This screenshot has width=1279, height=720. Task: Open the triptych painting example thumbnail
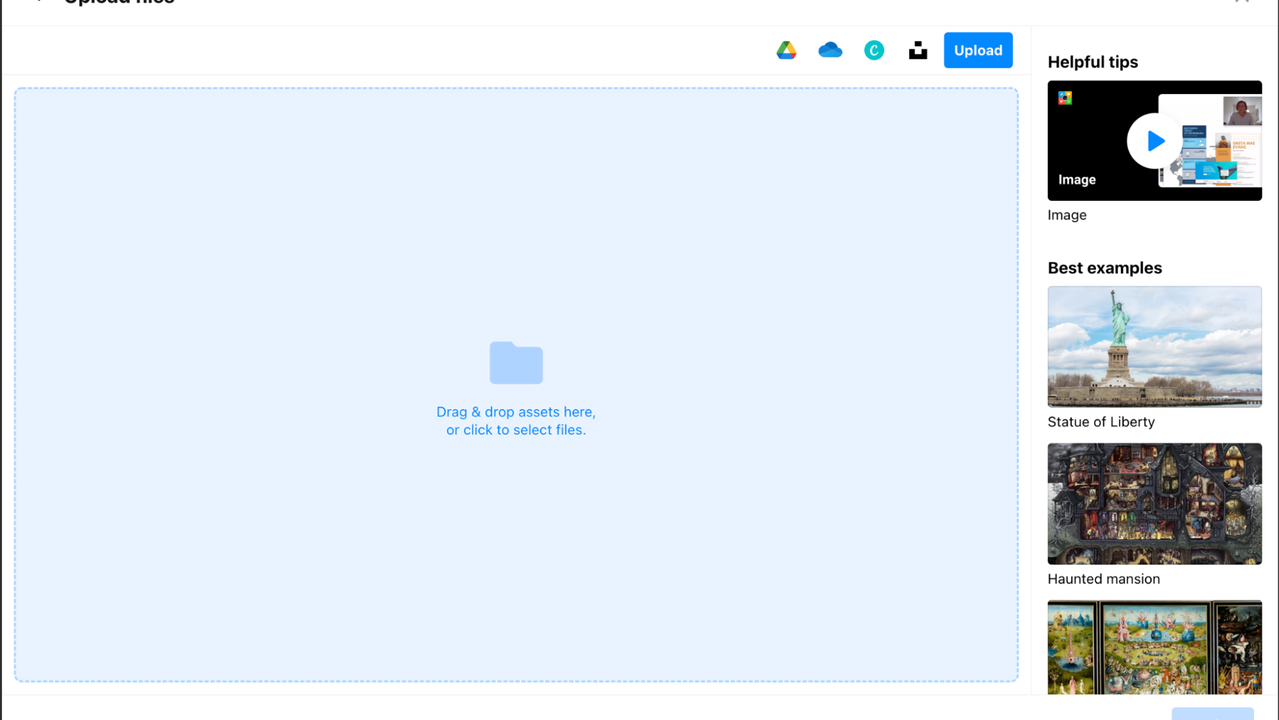(x=1154, y=647)
